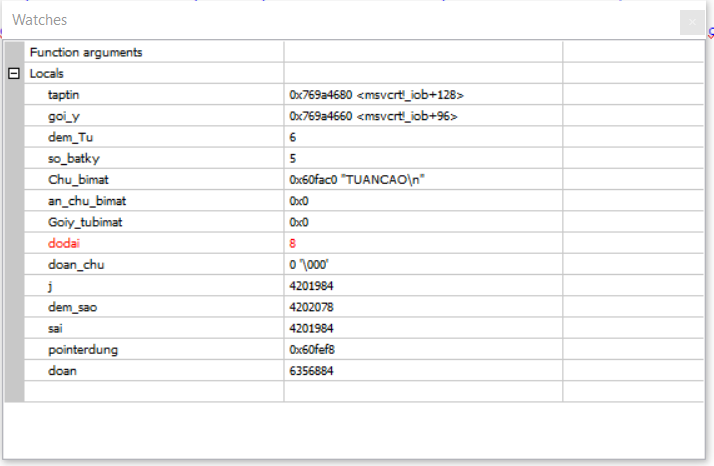Click the an_chu_bimat variable name
This screenshot has height=466, width=714.
tap(87, 201)
